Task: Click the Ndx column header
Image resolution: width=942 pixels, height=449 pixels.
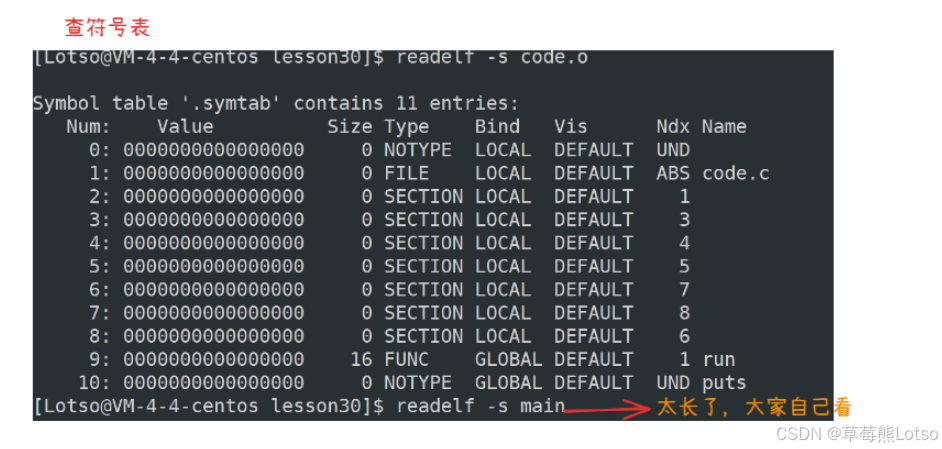Action: point(673,127)
